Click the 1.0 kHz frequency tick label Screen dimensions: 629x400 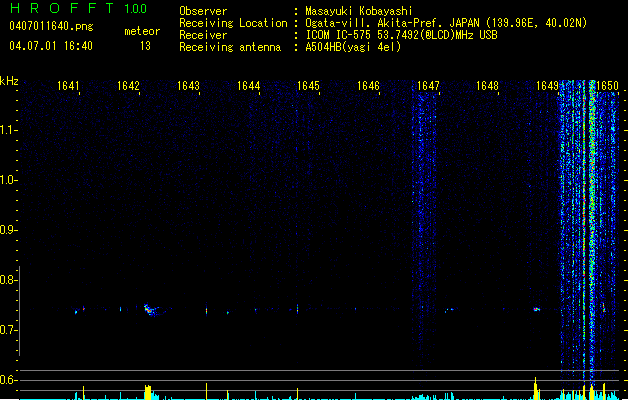(x=8, y=180)
